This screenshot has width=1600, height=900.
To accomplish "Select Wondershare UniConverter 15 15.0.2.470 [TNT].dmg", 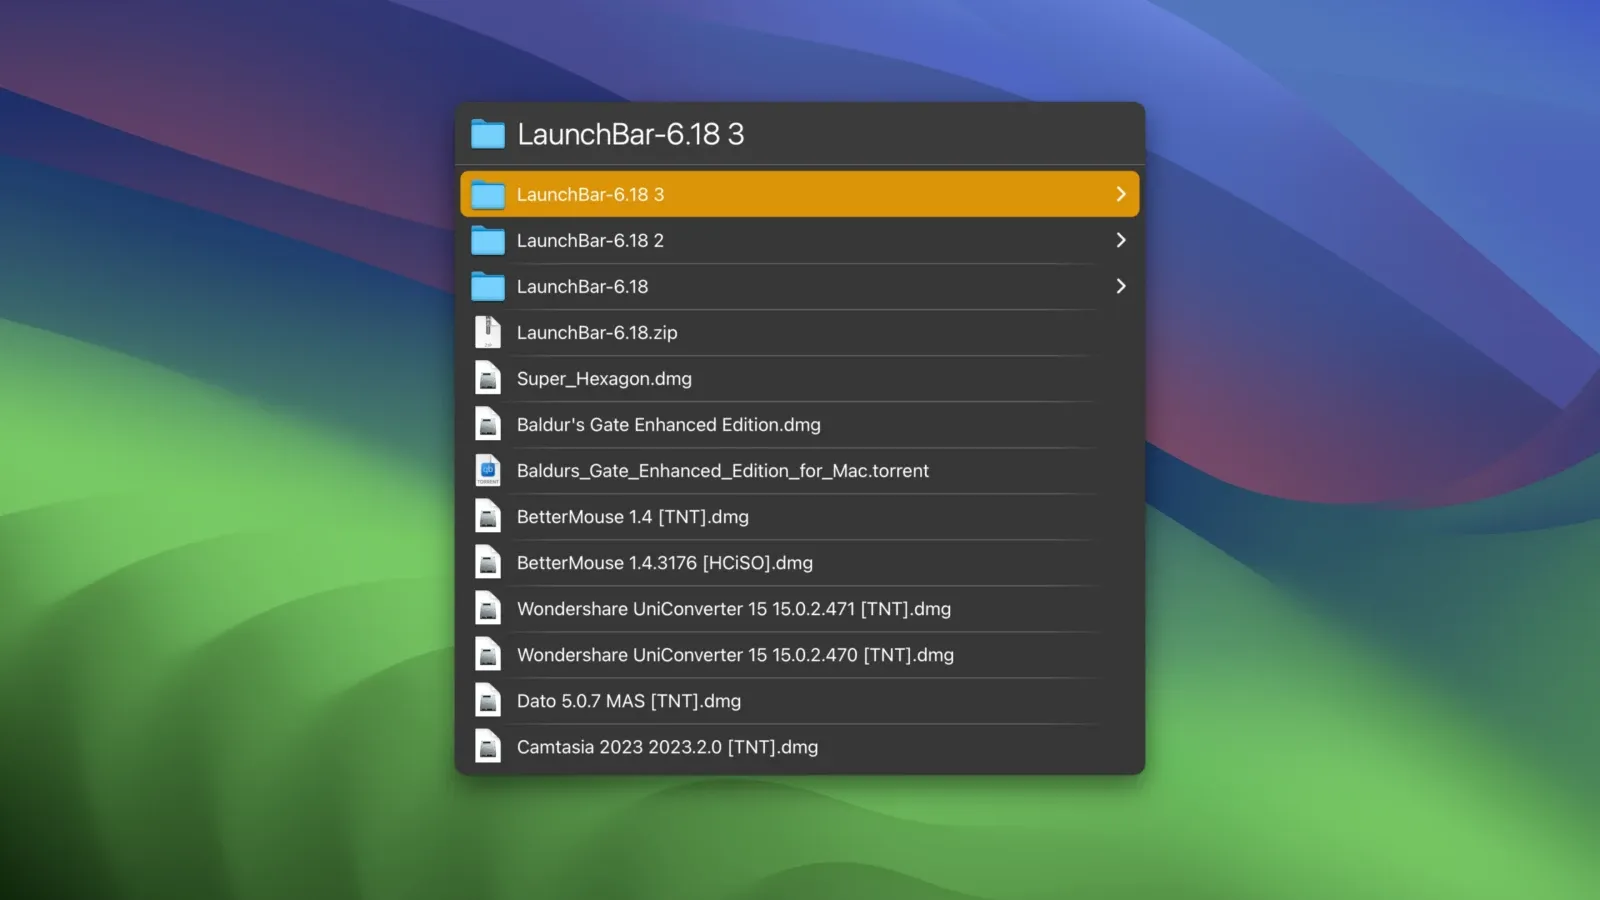I will point(735,655).
